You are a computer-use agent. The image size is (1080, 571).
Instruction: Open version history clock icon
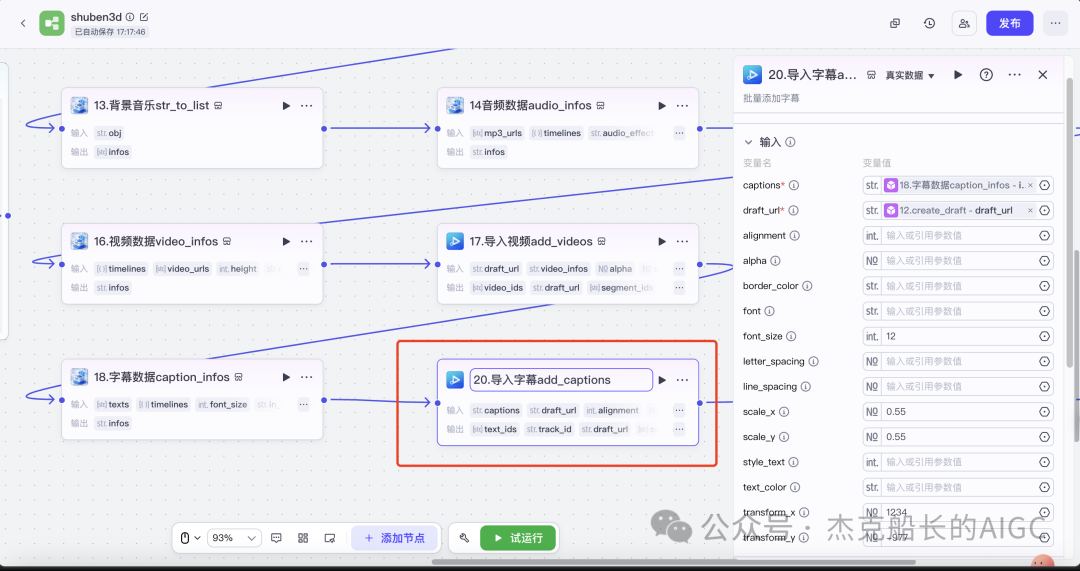(x=930, y=23)
